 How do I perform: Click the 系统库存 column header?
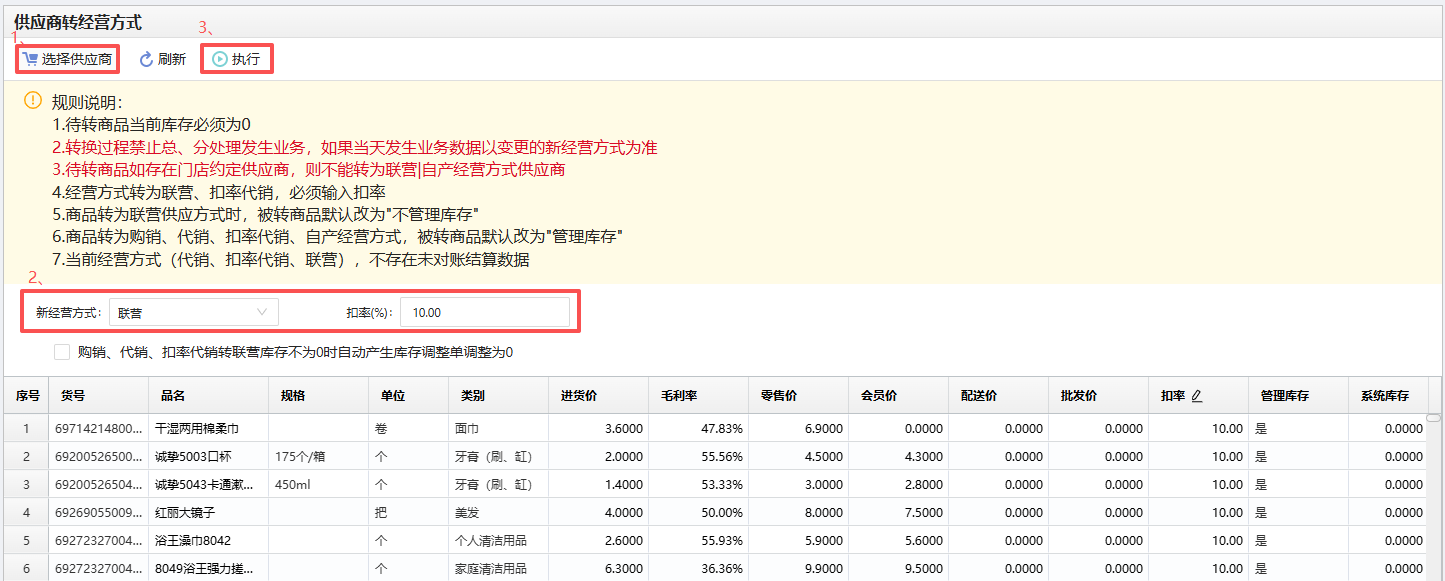pos(1384,396)
